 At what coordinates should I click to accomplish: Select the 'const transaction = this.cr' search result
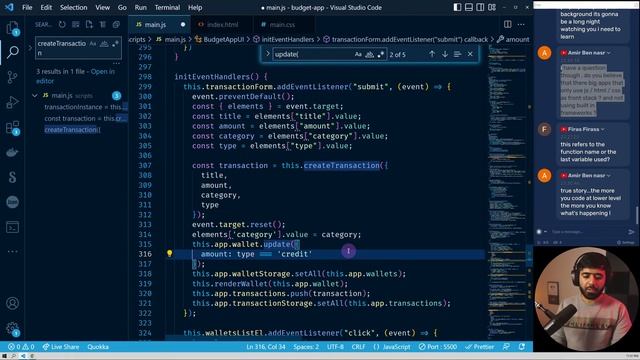(x=85, y=118)
